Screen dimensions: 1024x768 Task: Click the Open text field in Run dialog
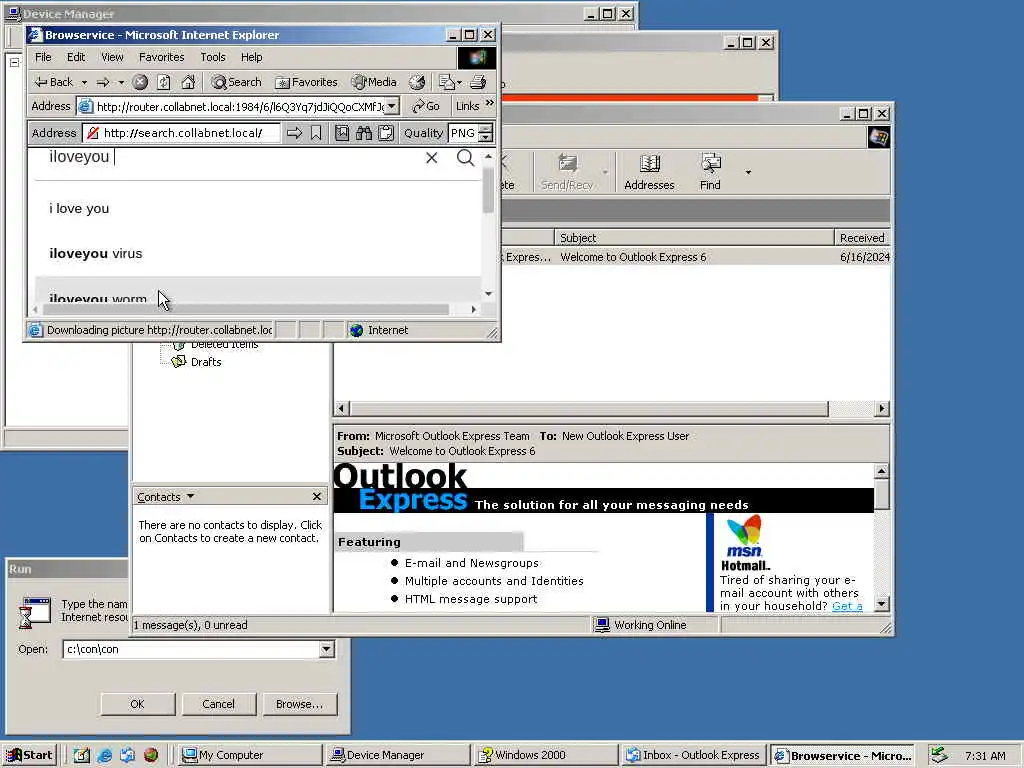pos(191,649)
